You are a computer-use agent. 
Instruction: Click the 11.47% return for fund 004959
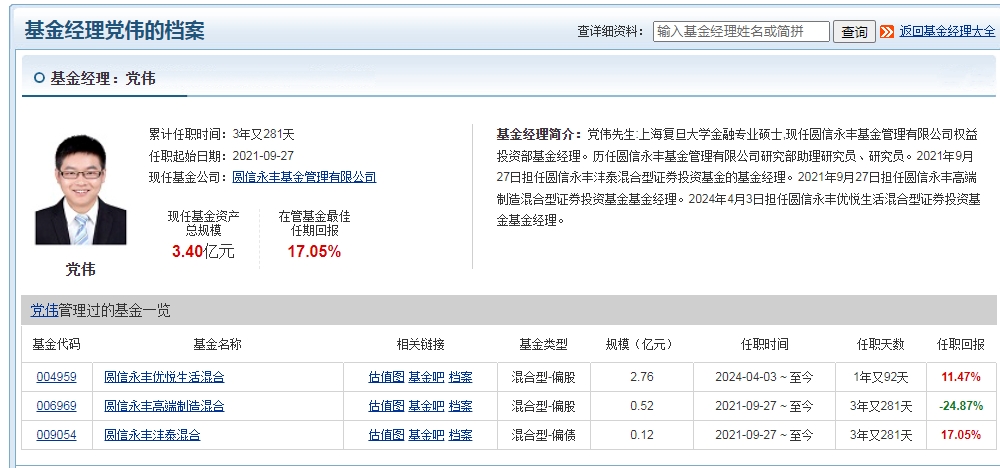(960, 377)
